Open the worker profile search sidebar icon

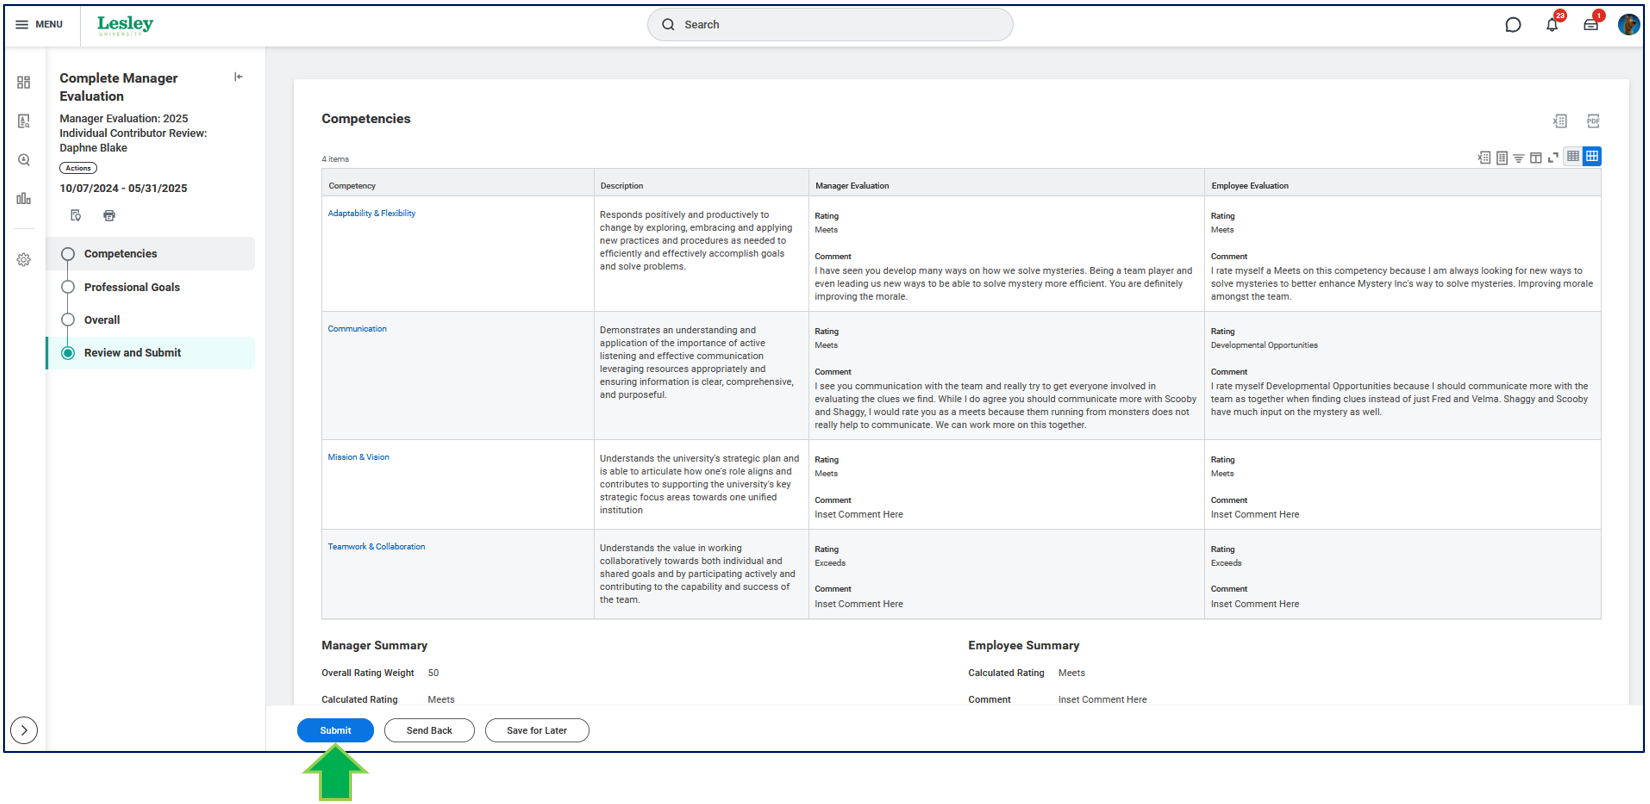click(24, 121)
